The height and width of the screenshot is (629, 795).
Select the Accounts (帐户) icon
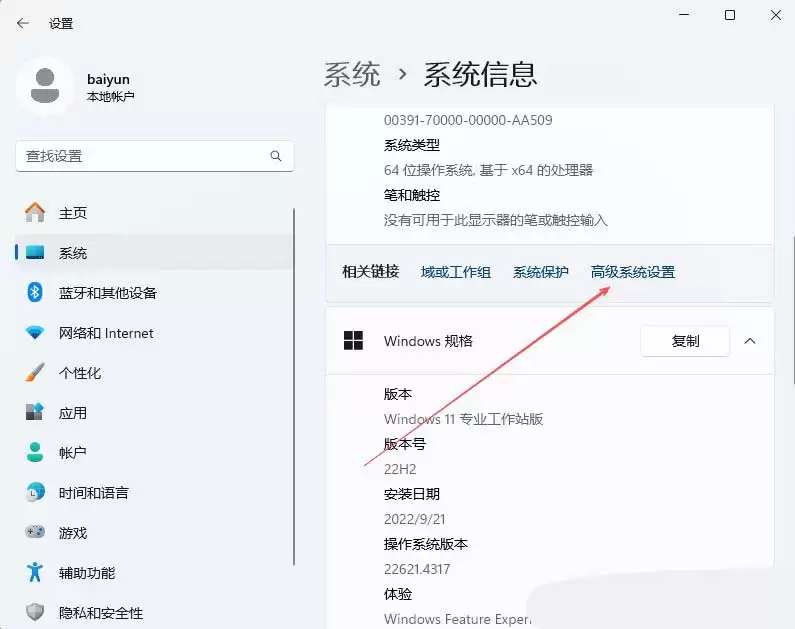(x=35, y=453)
